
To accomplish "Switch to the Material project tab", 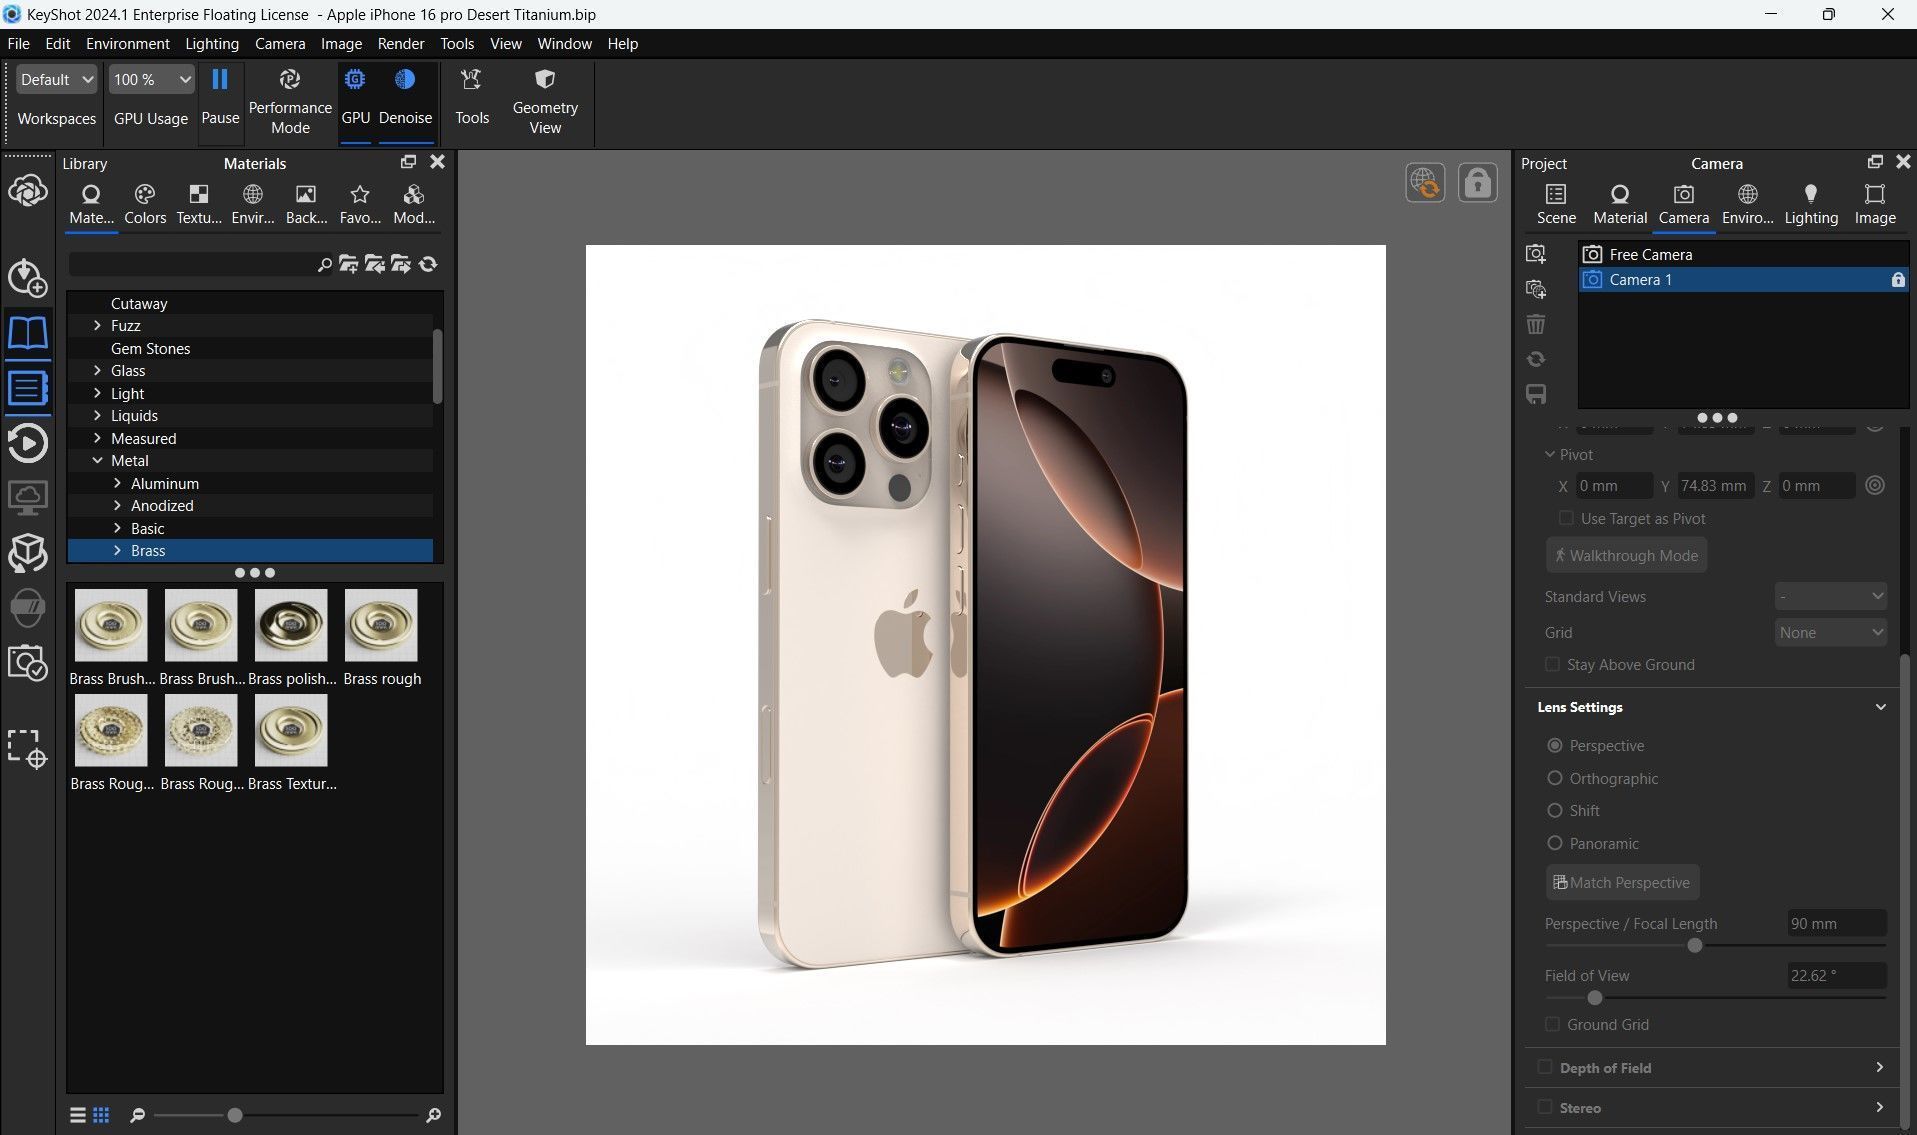I will coord(1620,204).
